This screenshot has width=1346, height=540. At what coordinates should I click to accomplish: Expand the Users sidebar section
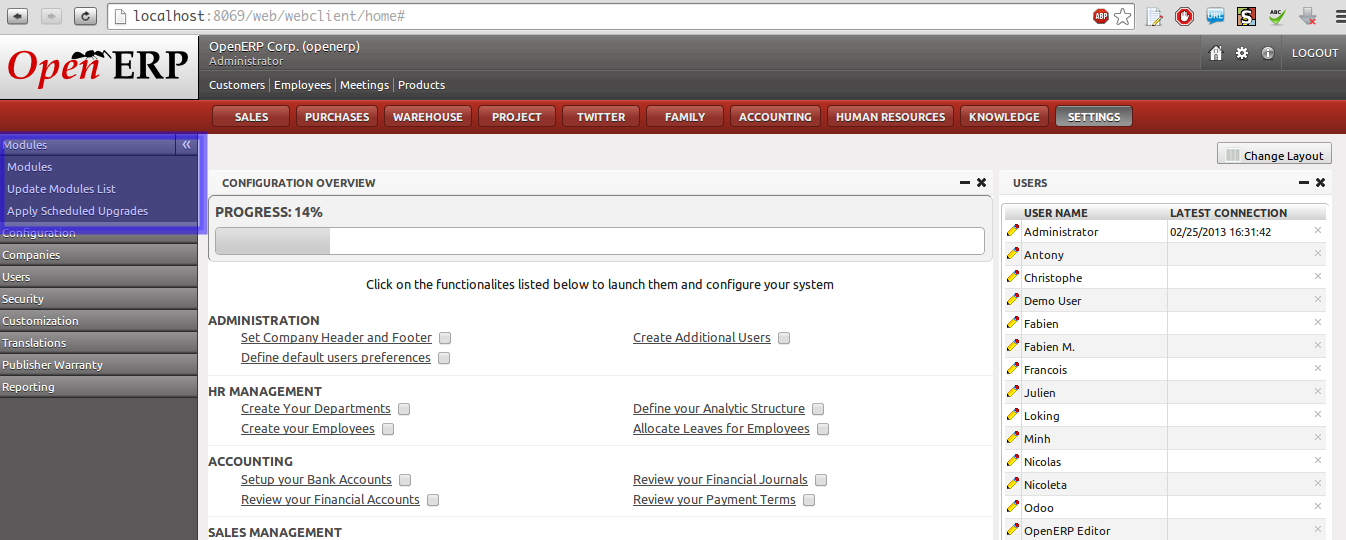[x=99, y=277]
